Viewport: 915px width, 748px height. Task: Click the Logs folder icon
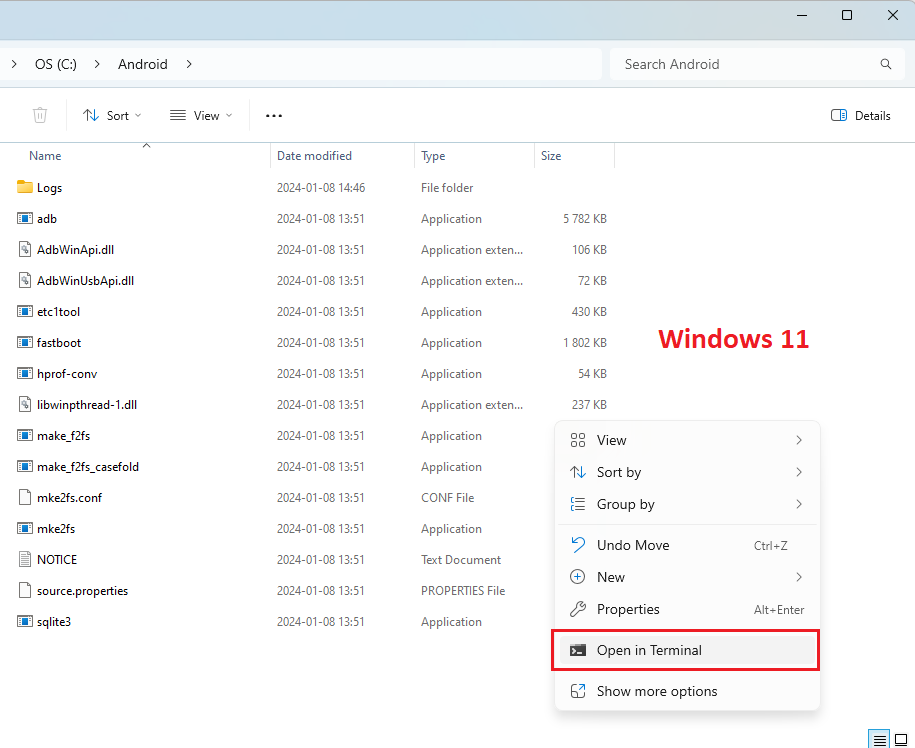click(25, 187)
